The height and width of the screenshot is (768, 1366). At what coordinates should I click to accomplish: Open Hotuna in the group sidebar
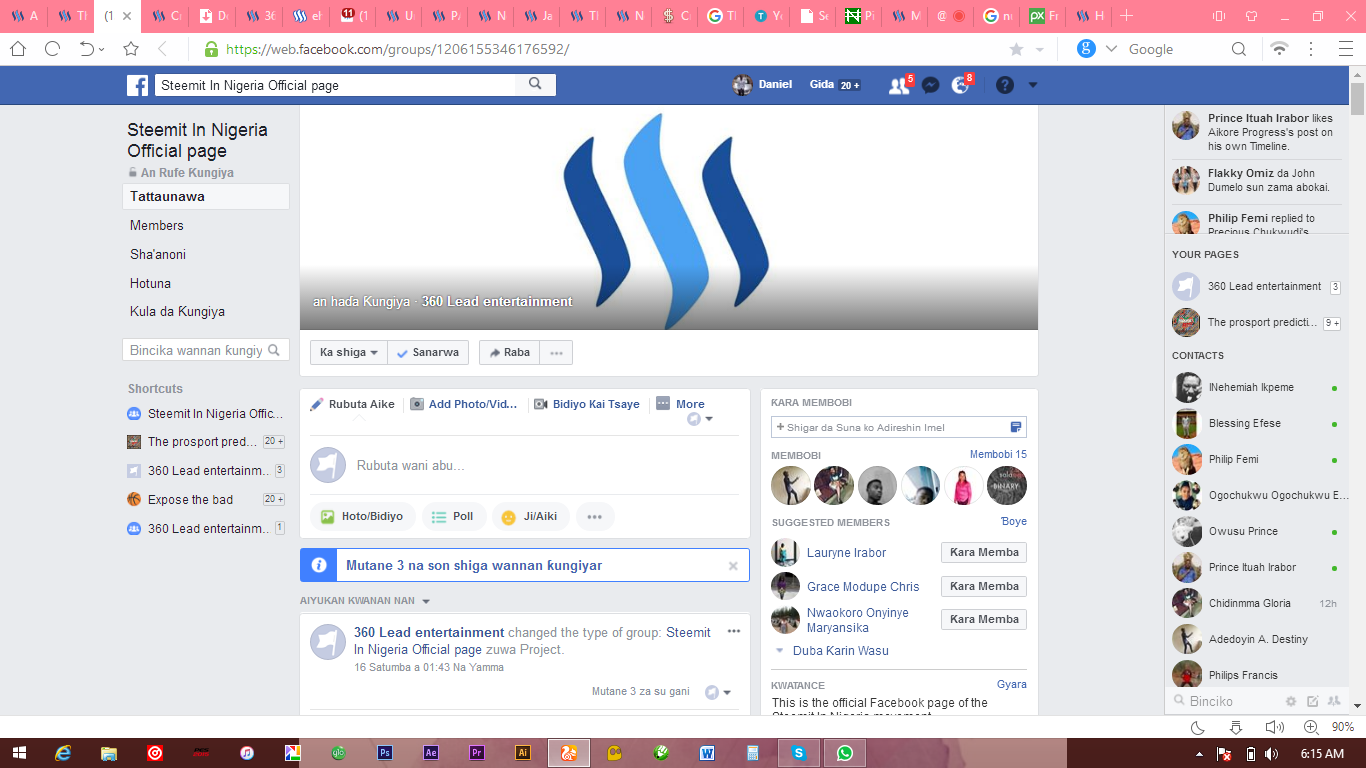(150, 283)
